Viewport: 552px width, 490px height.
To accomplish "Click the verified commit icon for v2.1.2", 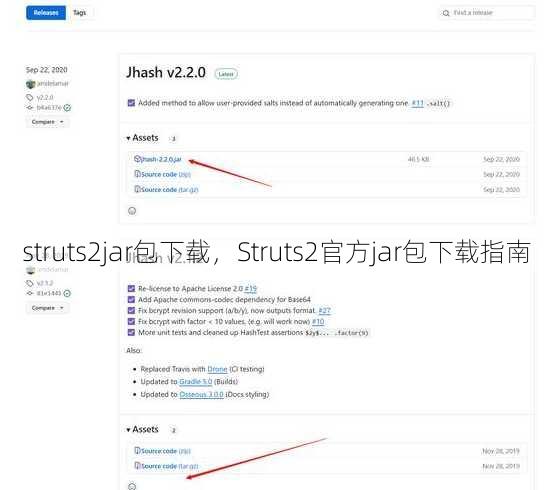I will (67, 293).
